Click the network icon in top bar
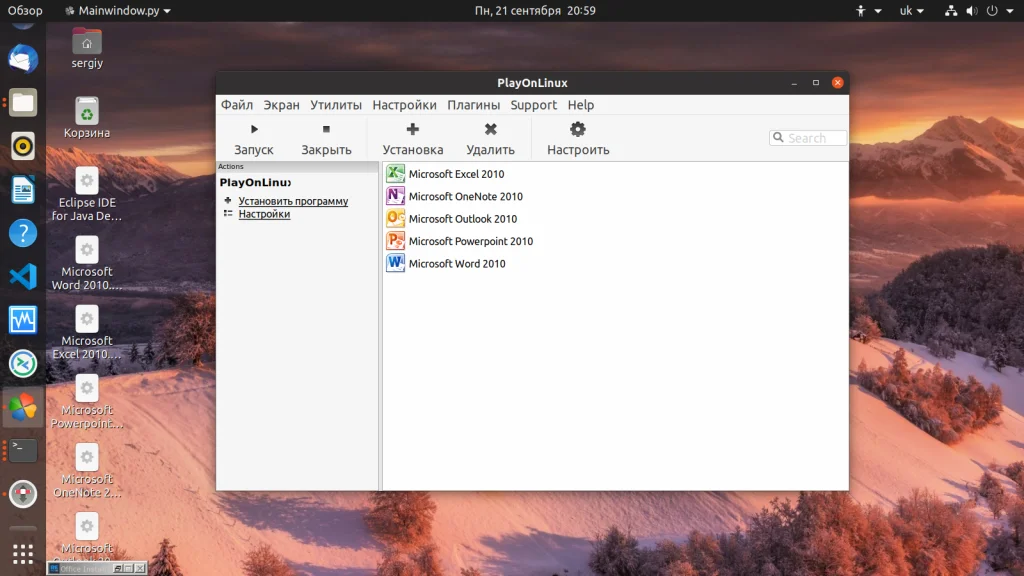Screen dimensions: 1024x576 951,10
